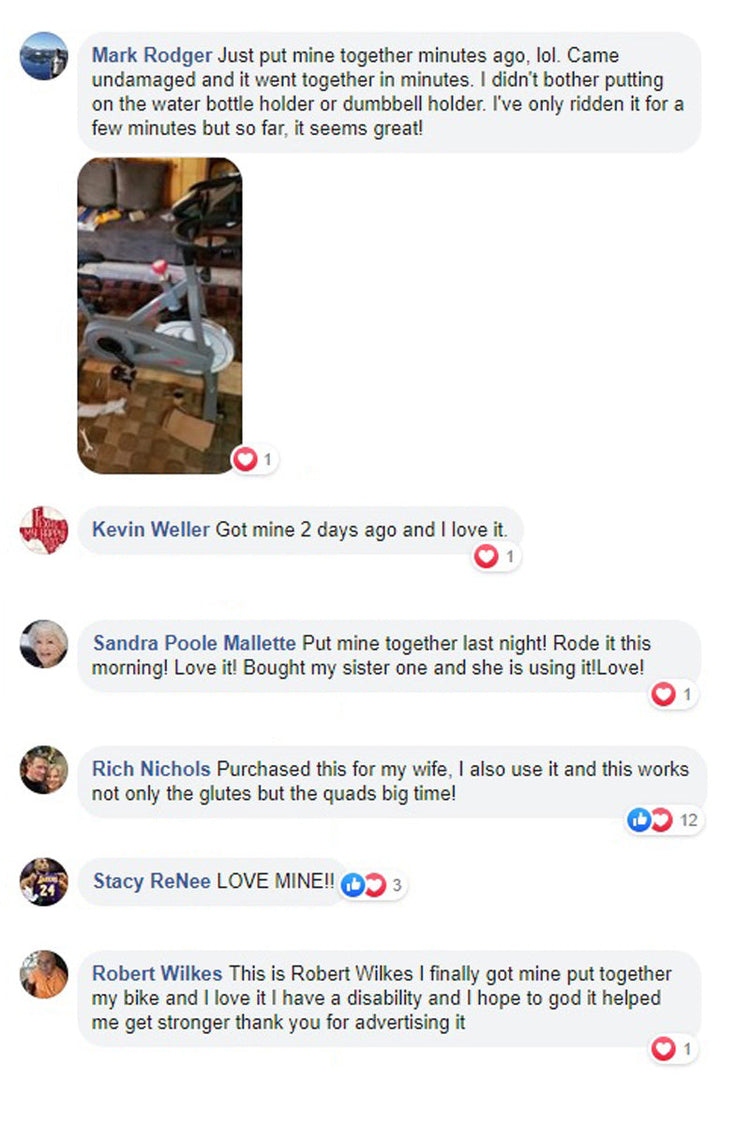View the exercise bike photo thumbnail
Viewport: 750px width, 1126px height.
point(159,315)
